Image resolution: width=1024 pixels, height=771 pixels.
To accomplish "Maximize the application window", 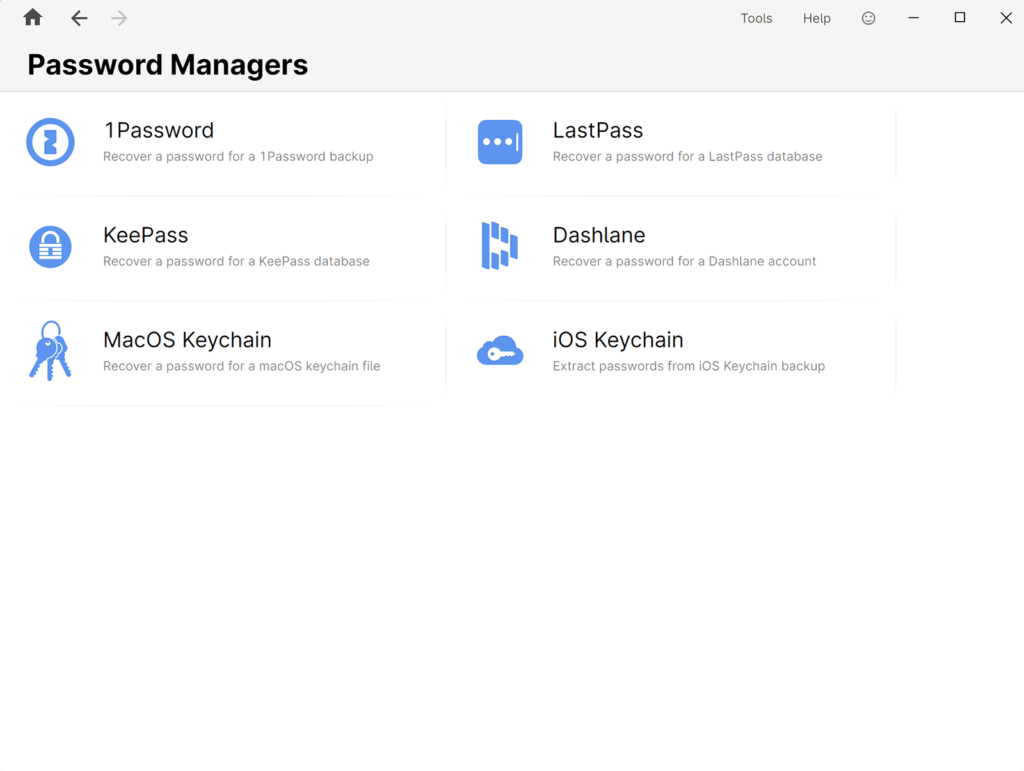I will coord(960,18).
